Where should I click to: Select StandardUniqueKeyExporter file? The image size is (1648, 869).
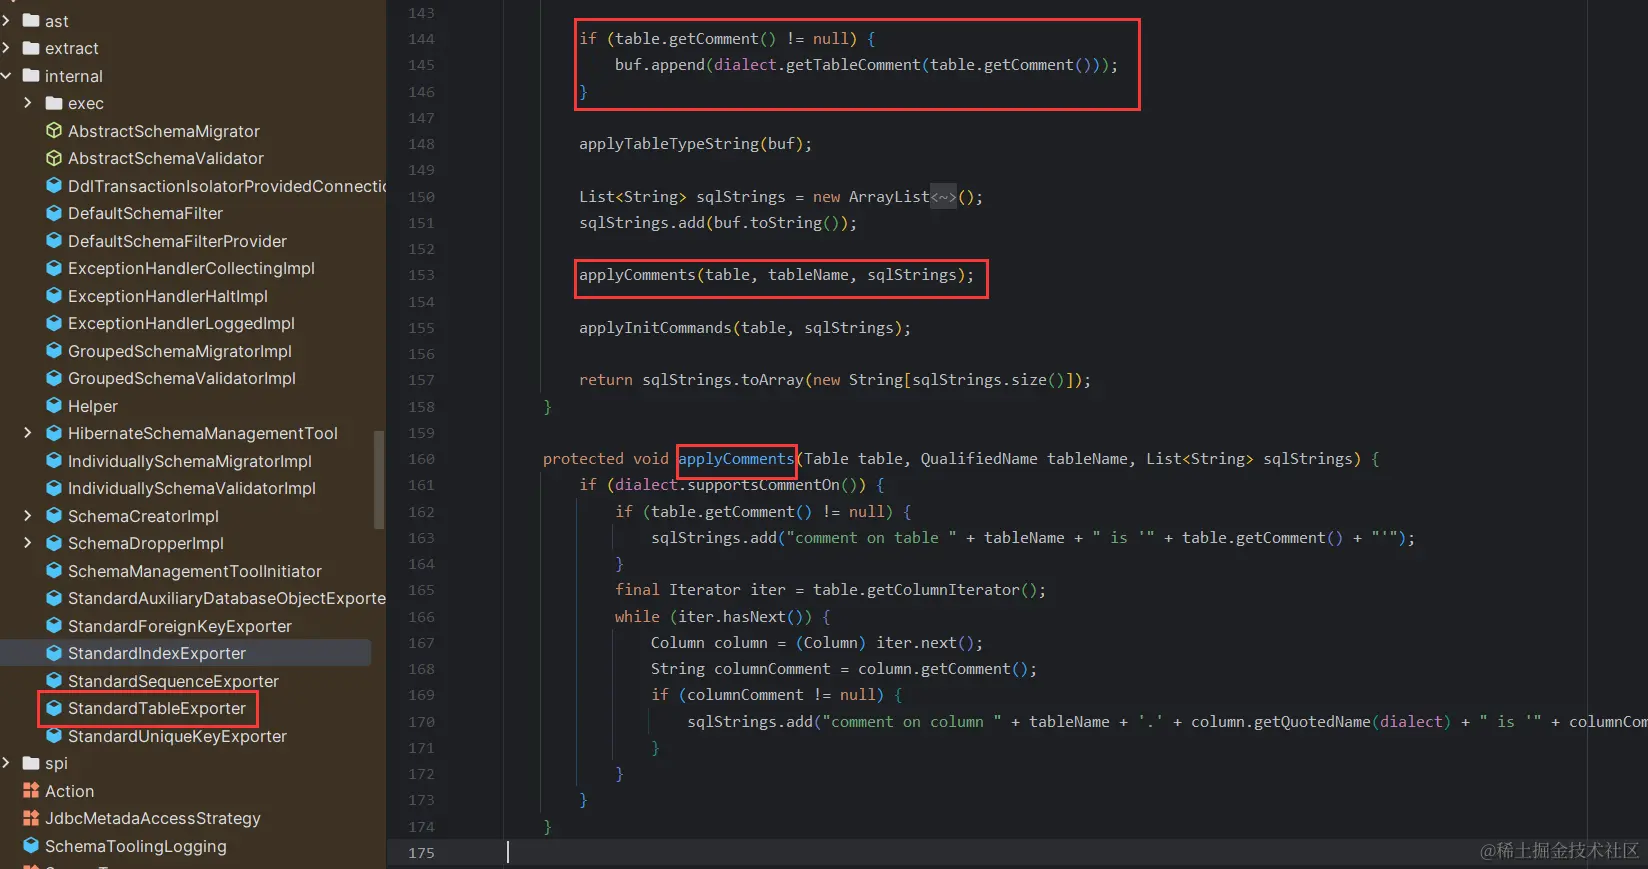[177, 736]
